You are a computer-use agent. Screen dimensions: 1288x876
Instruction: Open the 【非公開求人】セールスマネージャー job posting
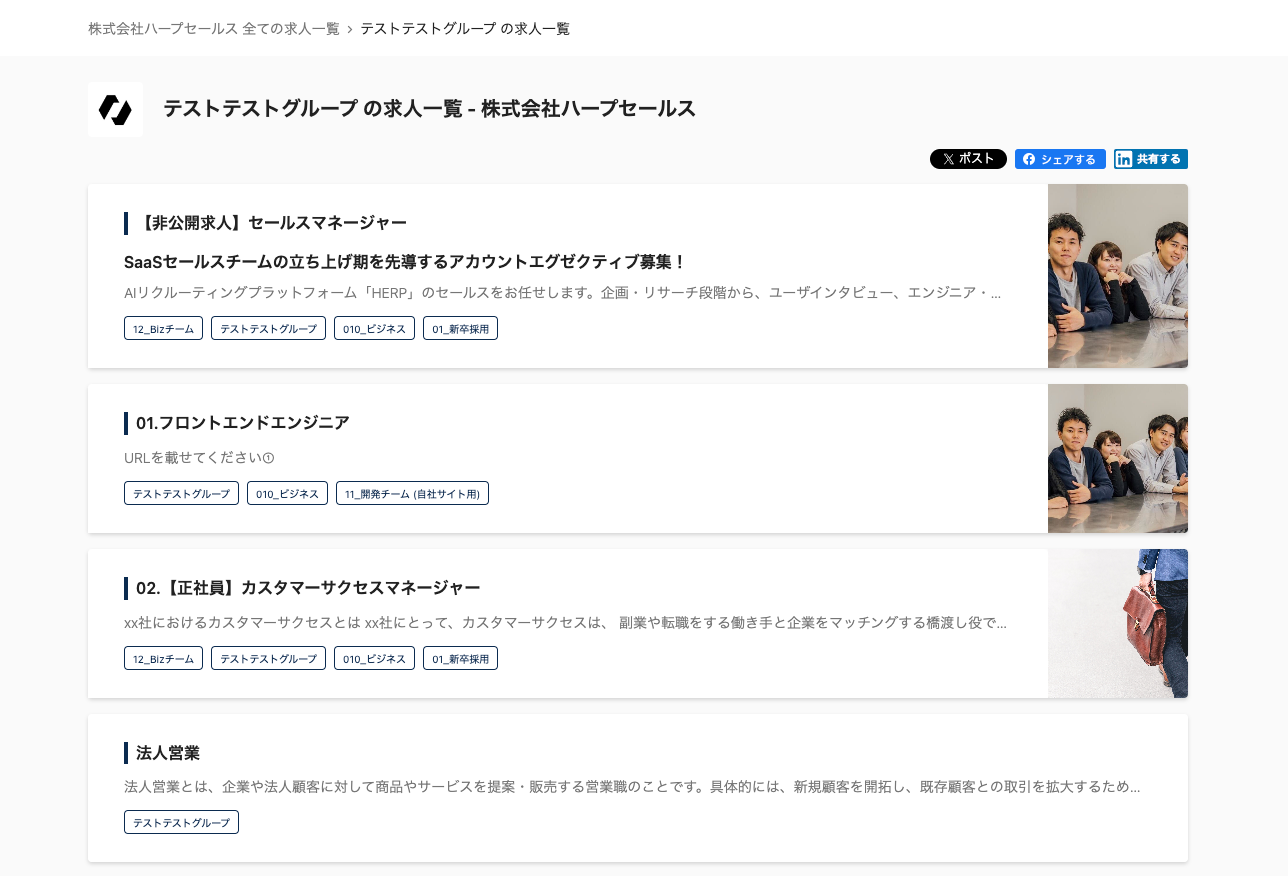coord(272,223)
